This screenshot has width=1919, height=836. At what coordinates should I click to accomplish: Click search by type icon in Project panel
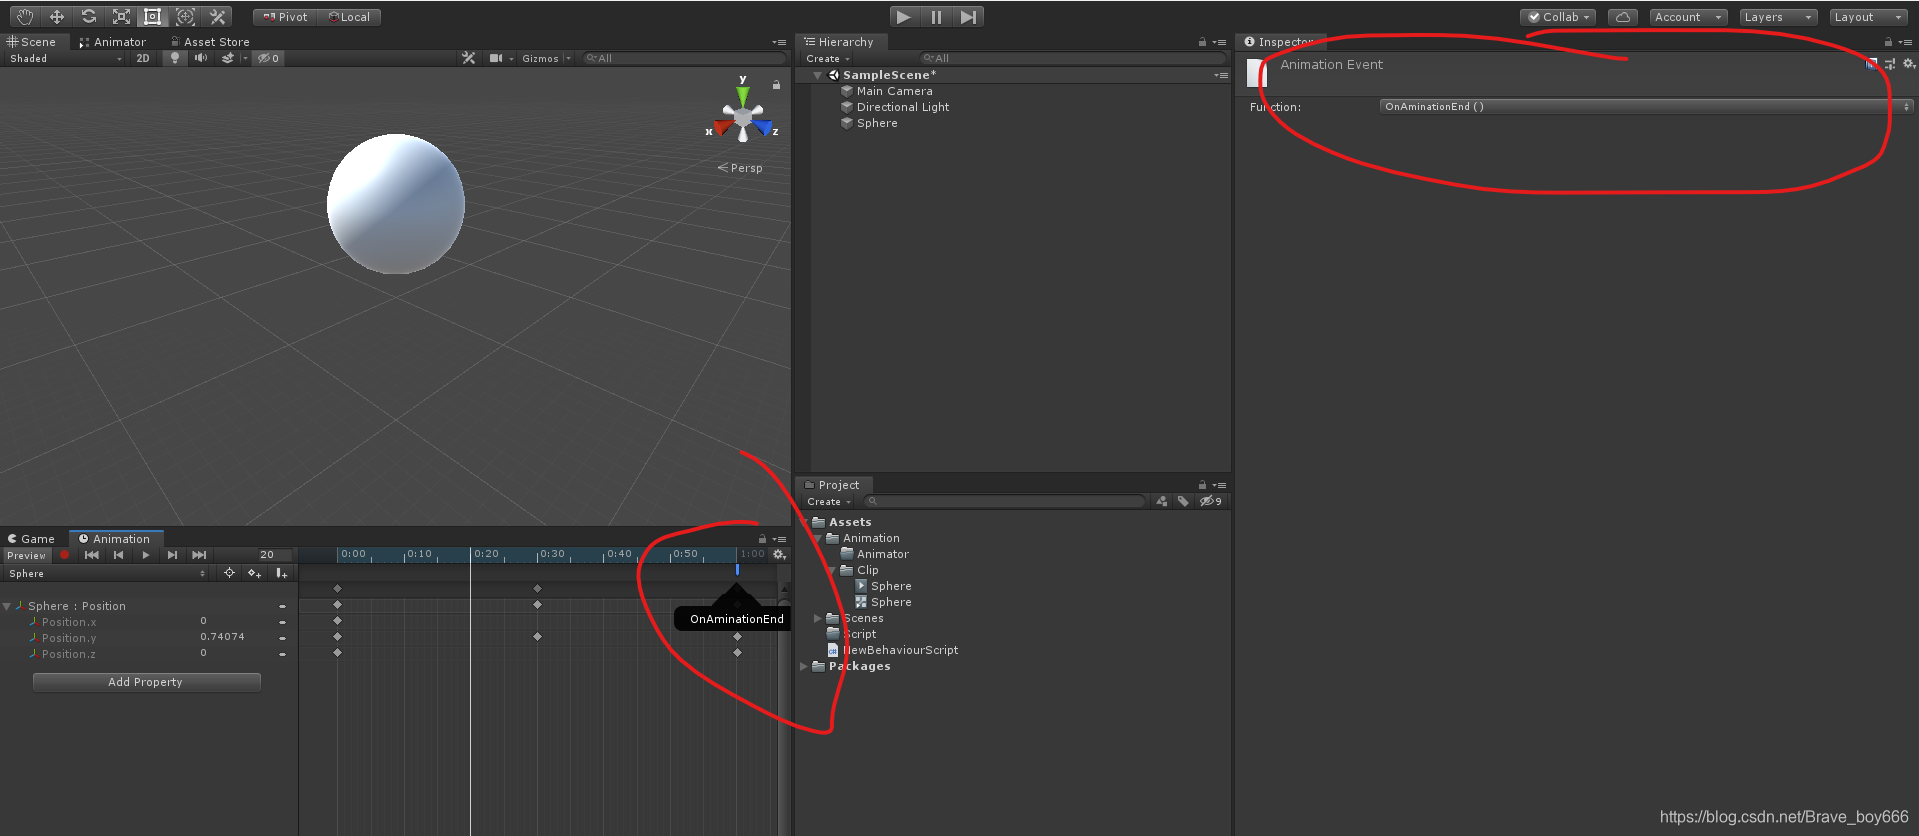point(1161,502)
